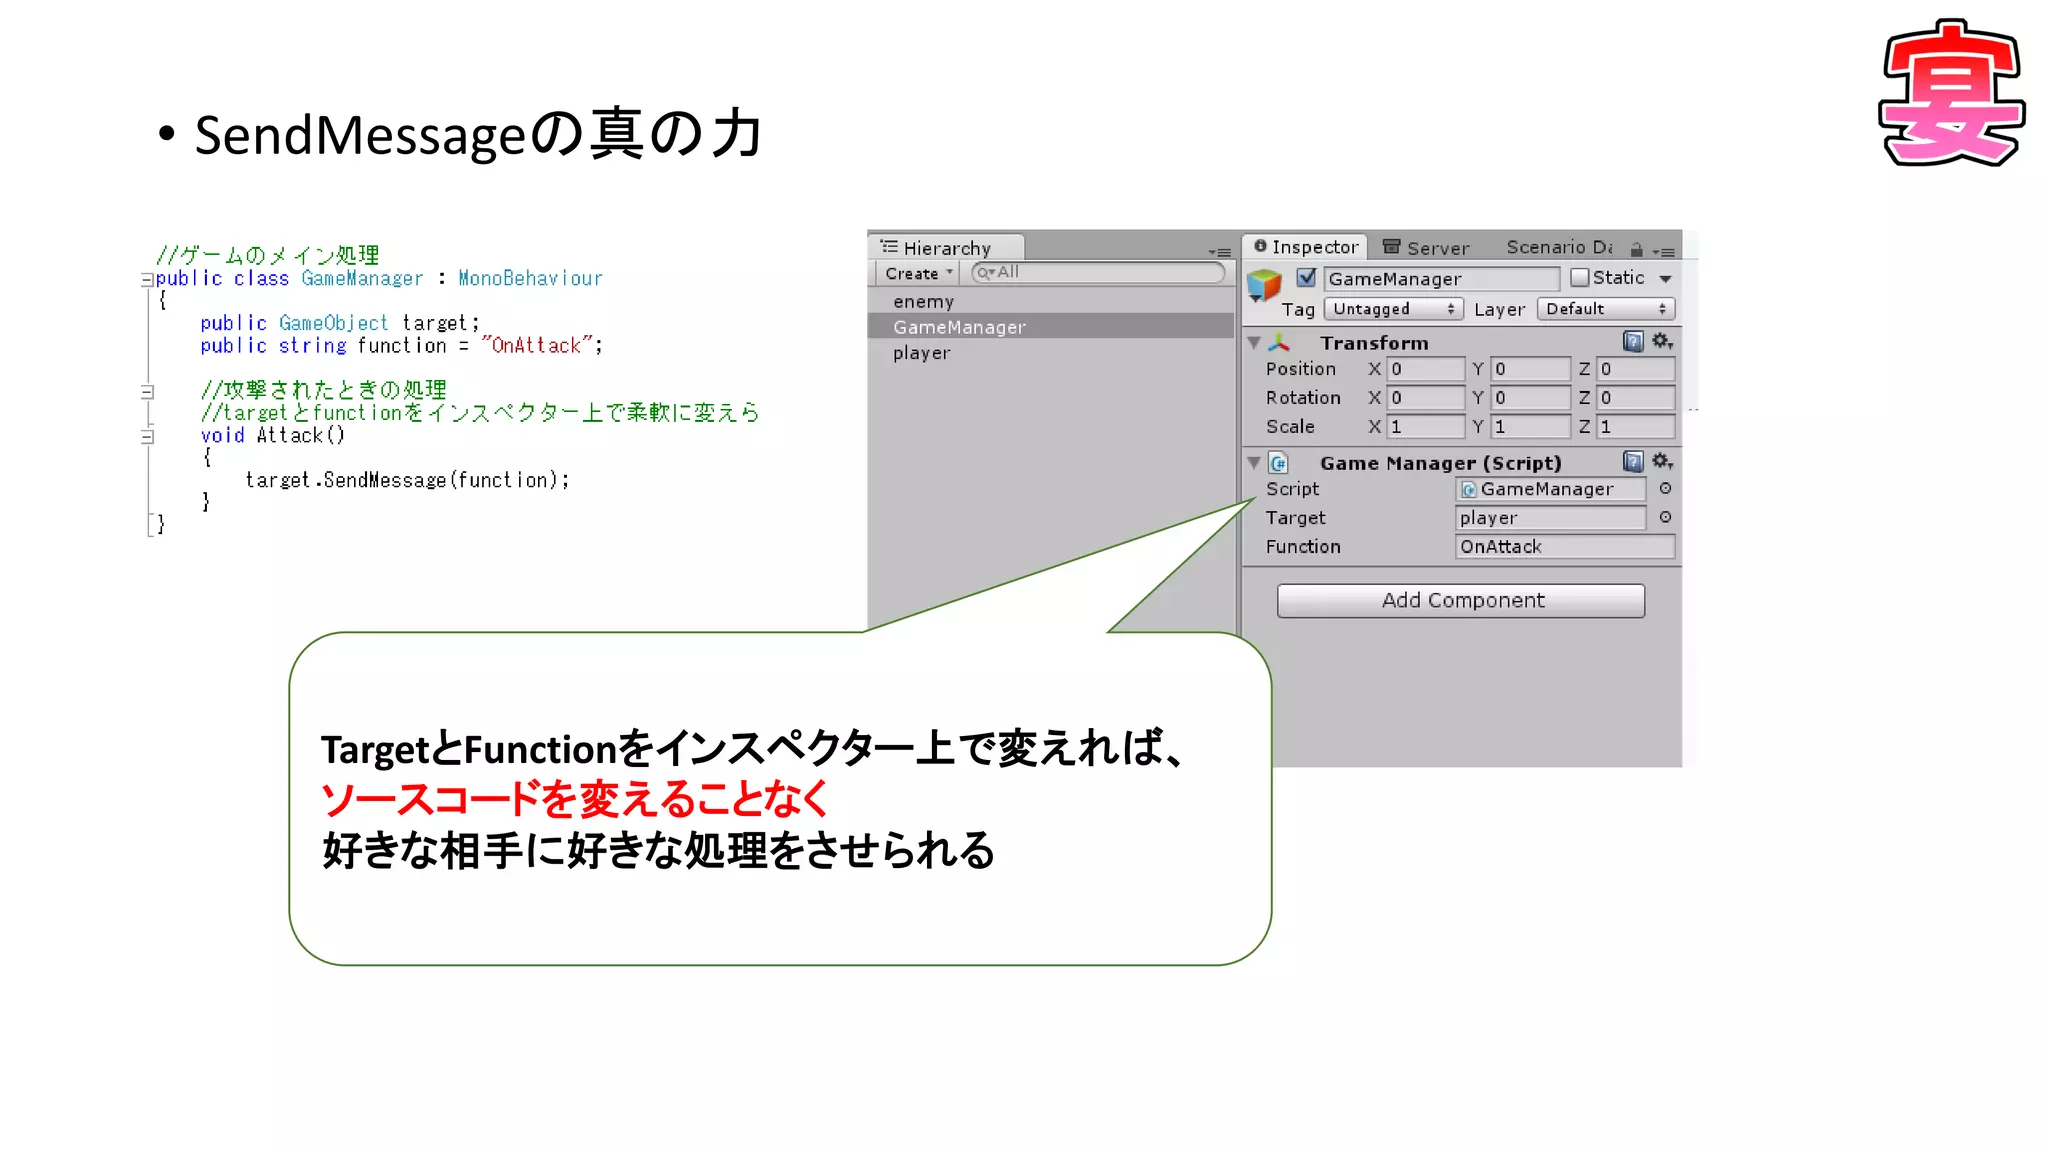This screenshot has height=1152, width=2048.
Task: Enable the Static checkbox
Action: 1579,278
